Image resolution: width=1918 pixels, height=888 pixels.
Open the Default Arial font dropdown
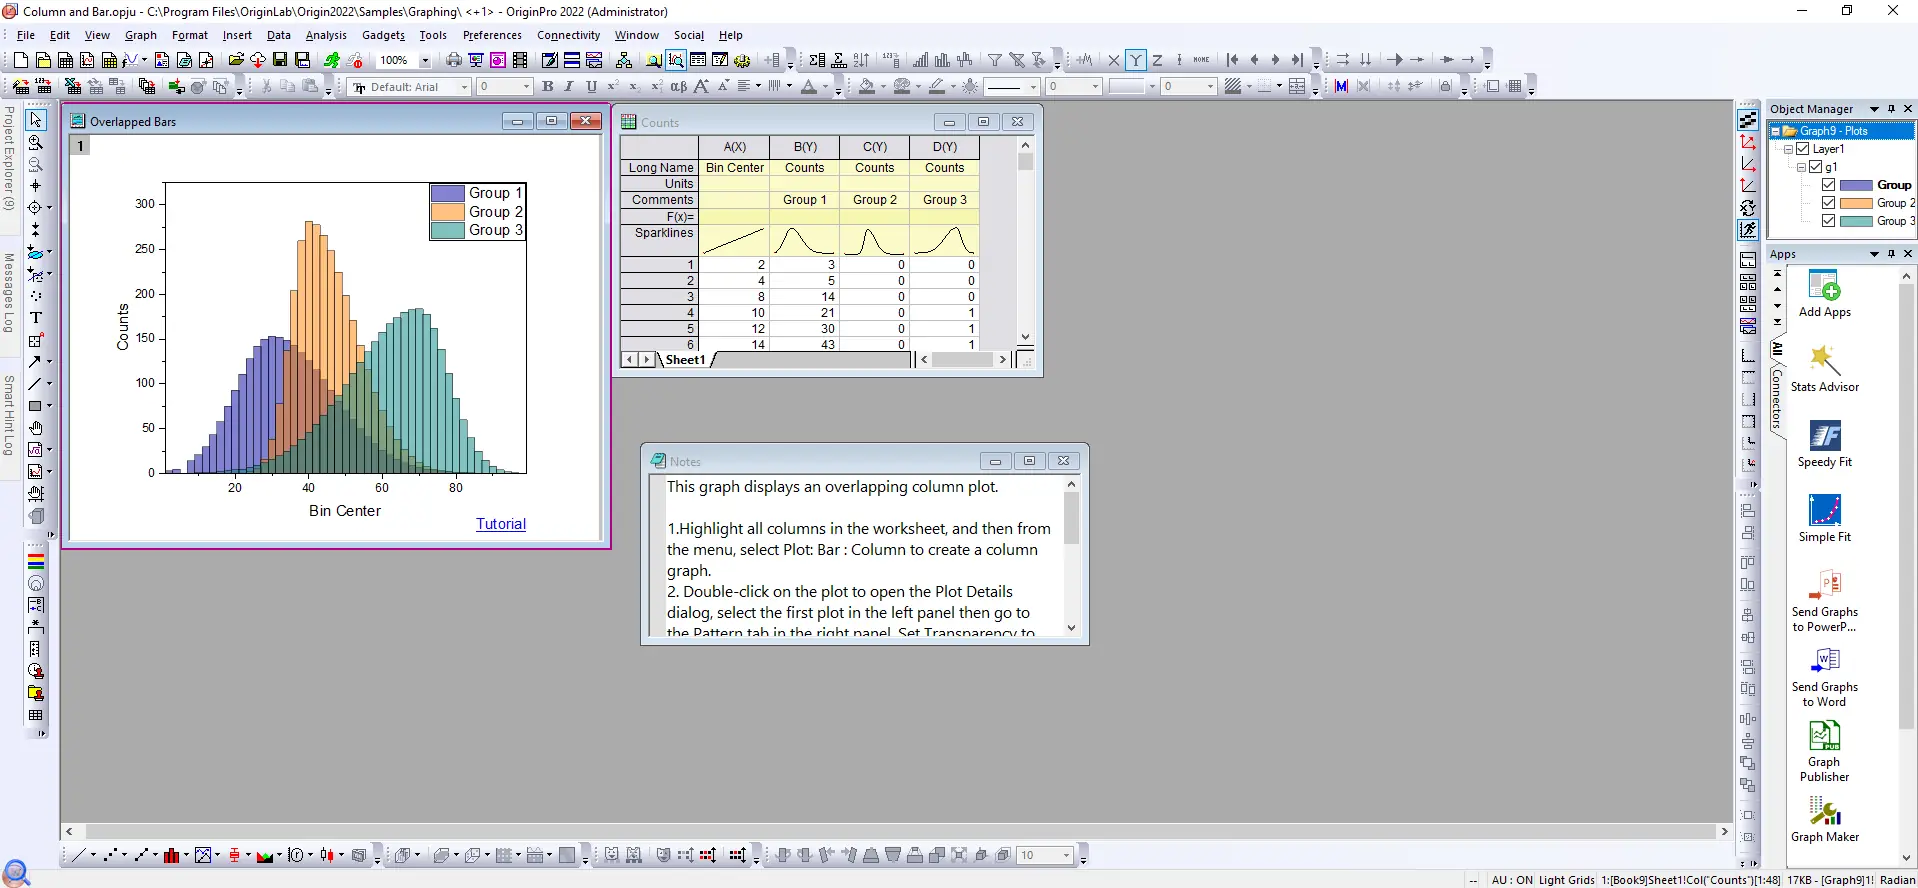click(x=464, y=87)
